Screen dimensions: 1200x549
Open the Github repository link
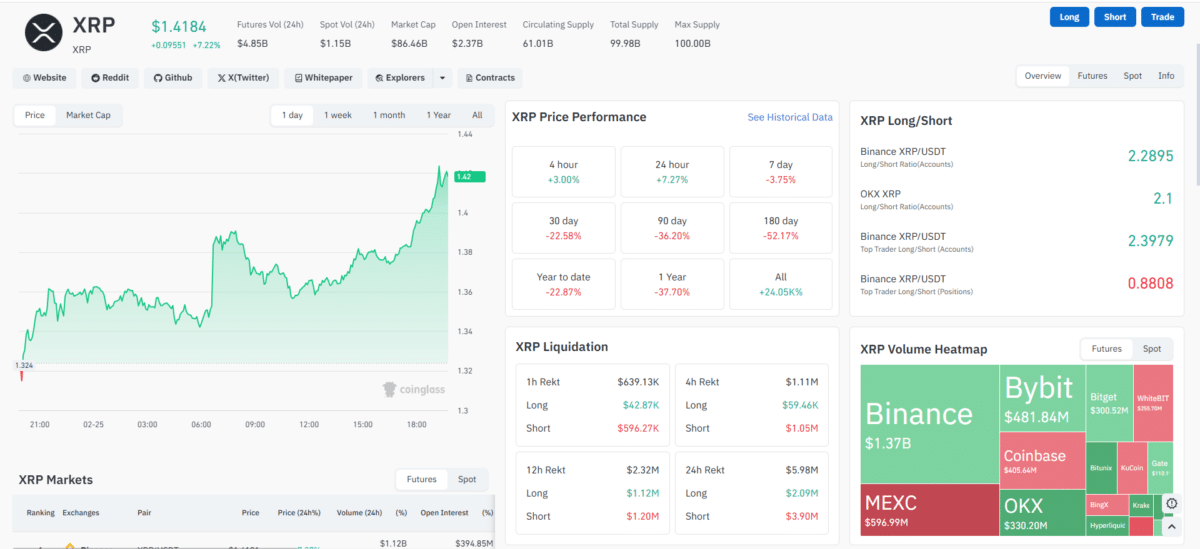[172, 78]
